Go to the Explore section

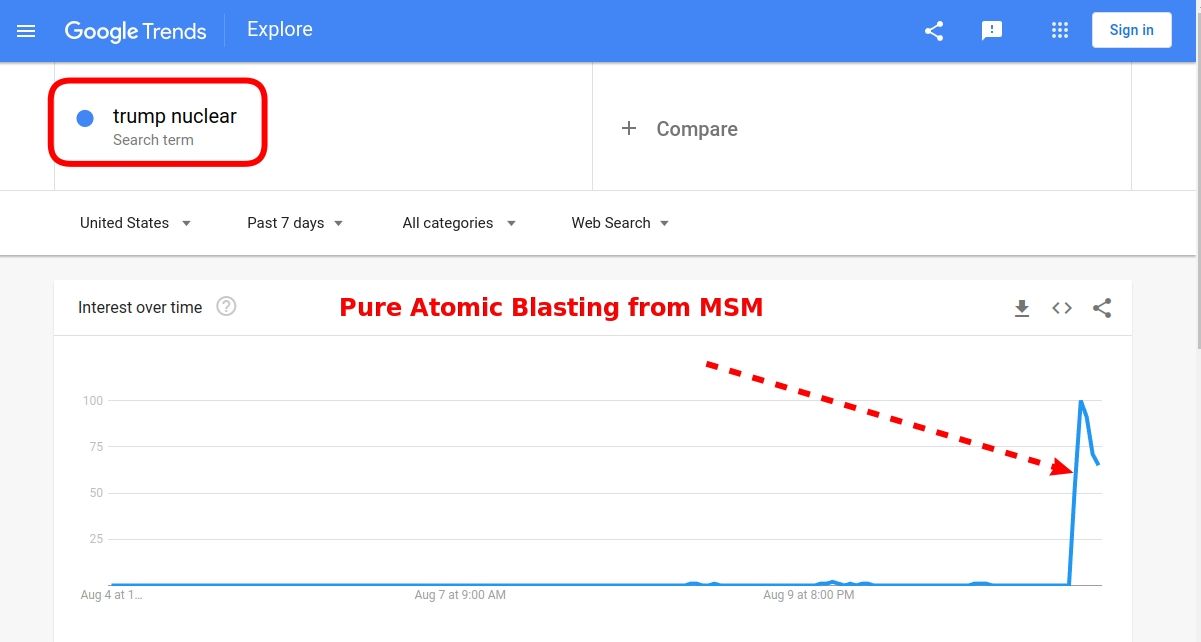pyautogui.click(x=280, y=30)
